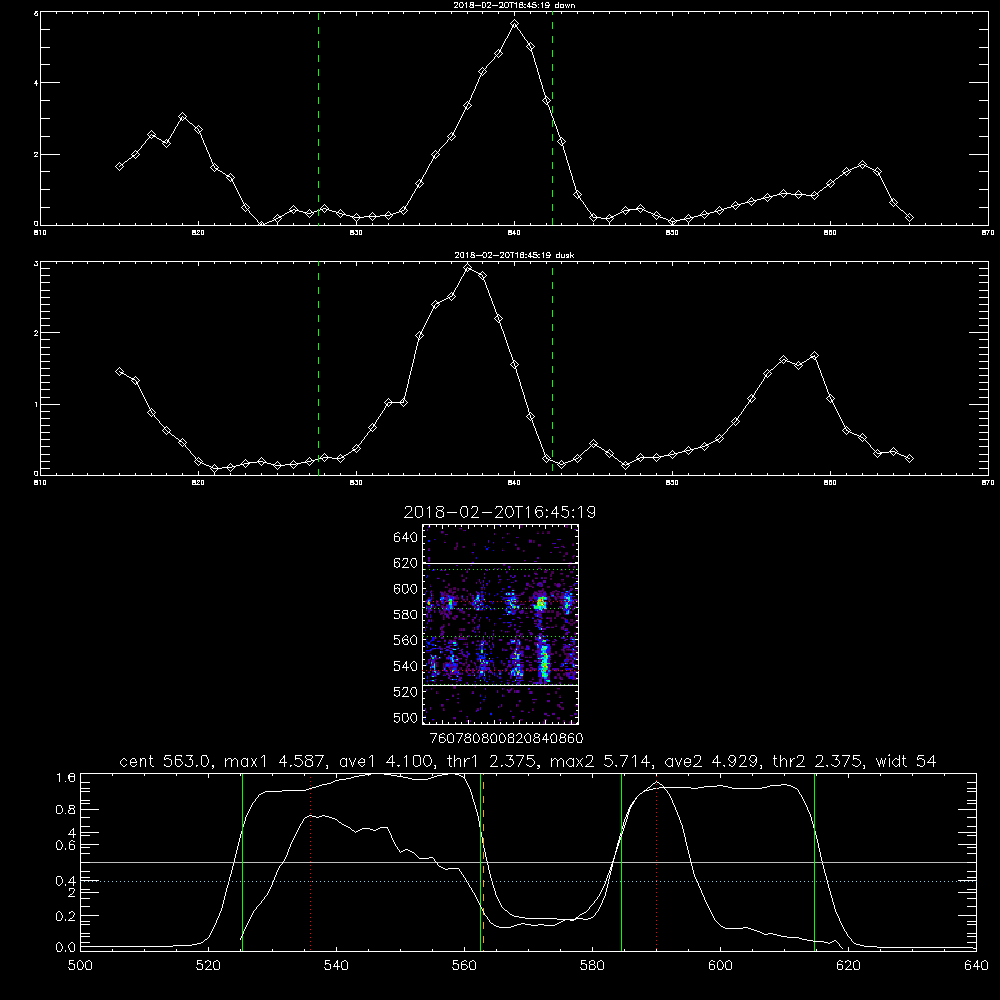Click dusk plot peak diamond near 859
This screenshot has width=1000, height=1000.
point(814,356)
